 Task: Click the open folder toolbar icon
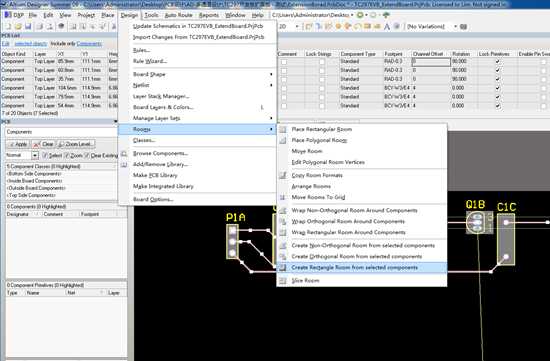pos(18,26)
